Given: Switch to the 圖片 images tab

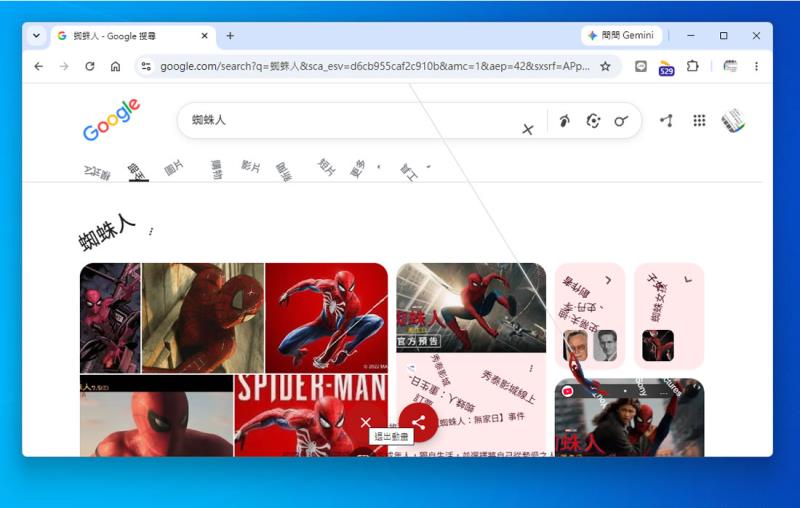Looking at the screenshot, I should point(174,167).
